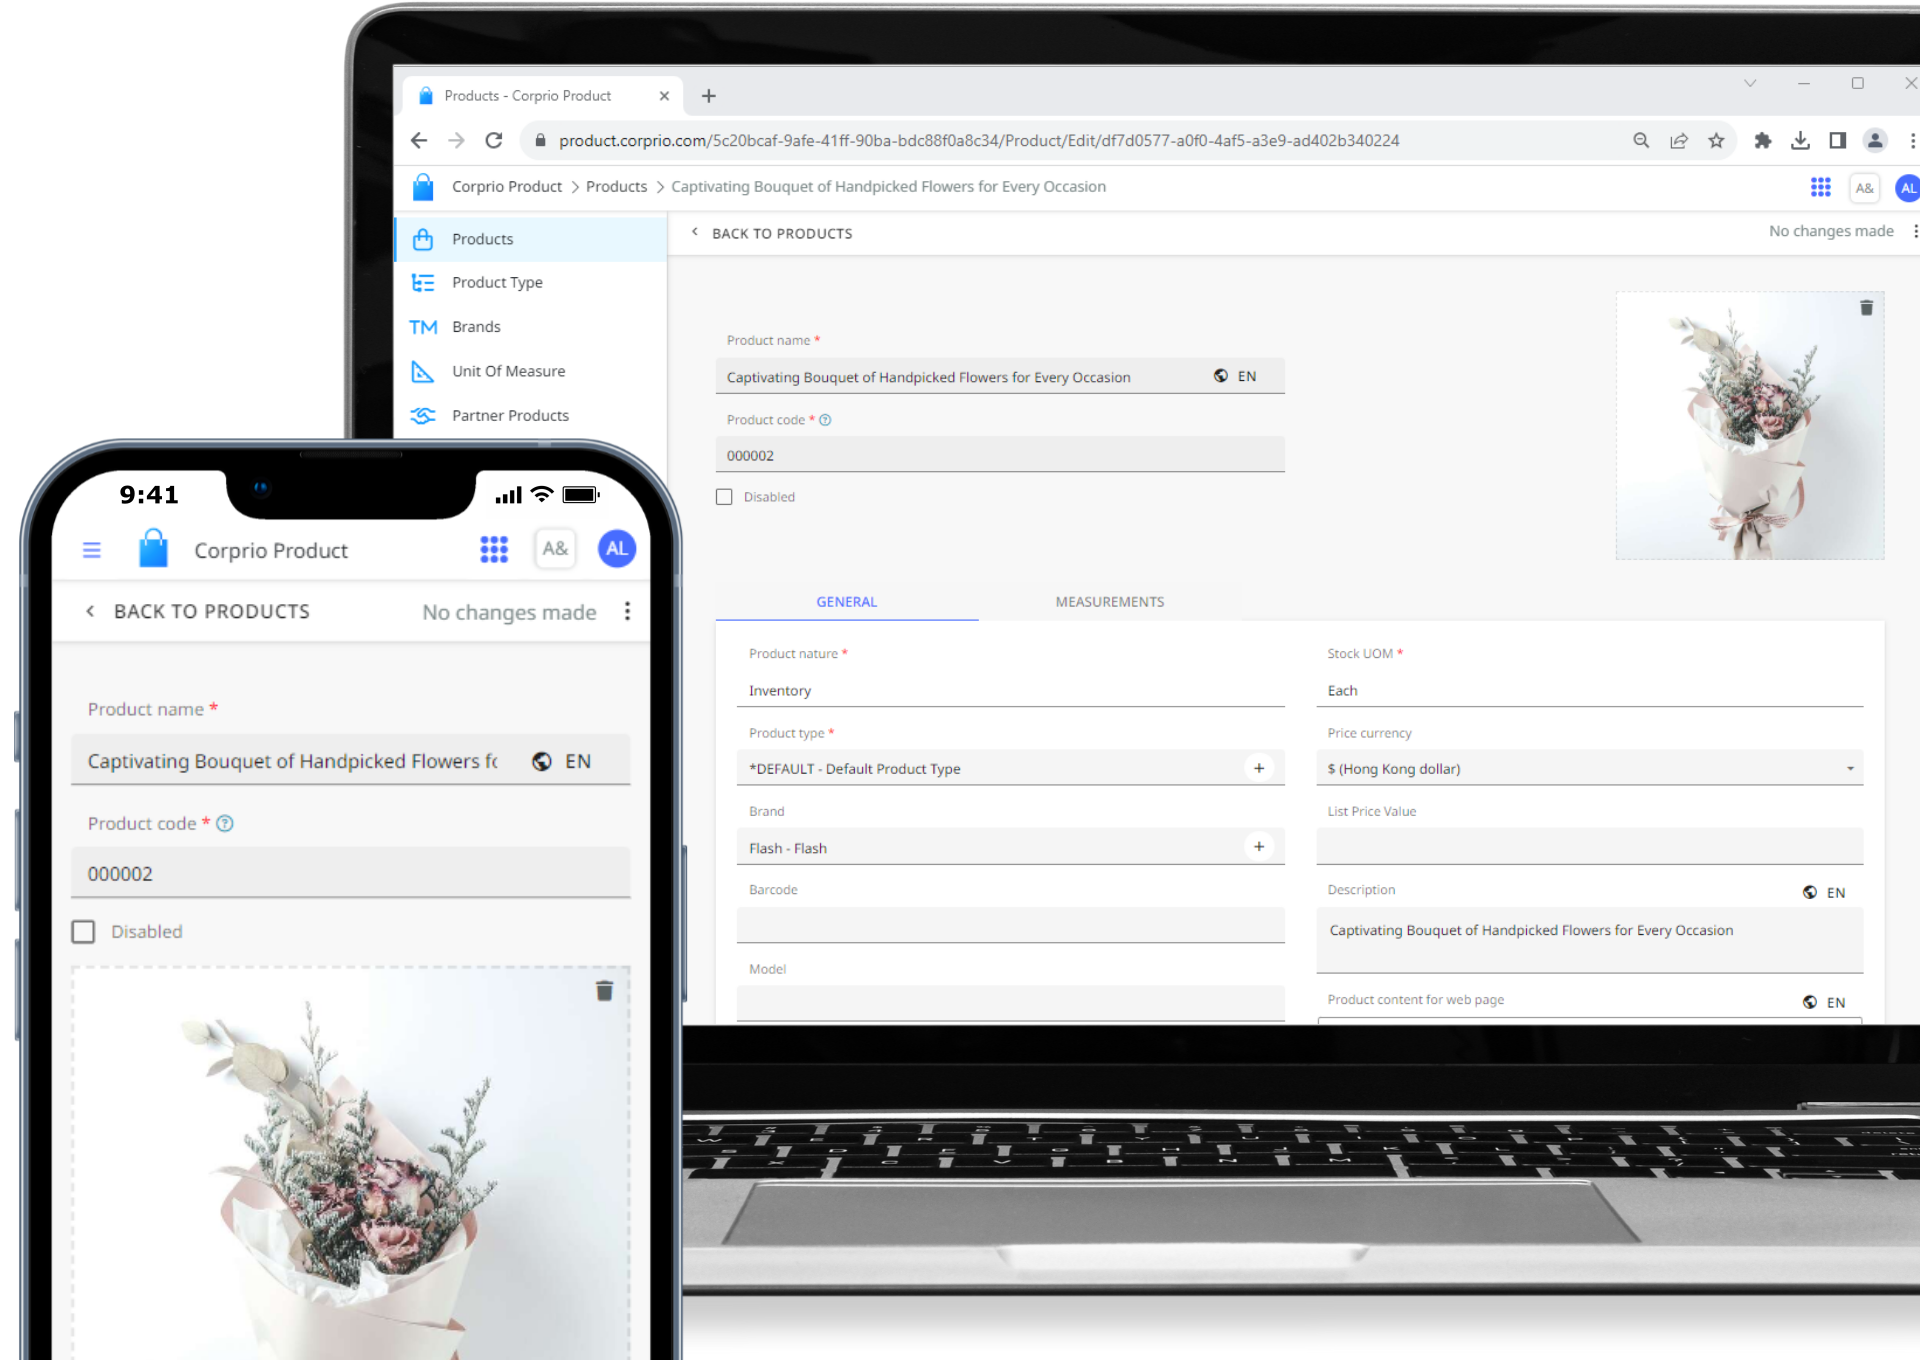Click the Model input field
The height and width of the screenshot is (1360, 1920).
tap(1011, 1003)
